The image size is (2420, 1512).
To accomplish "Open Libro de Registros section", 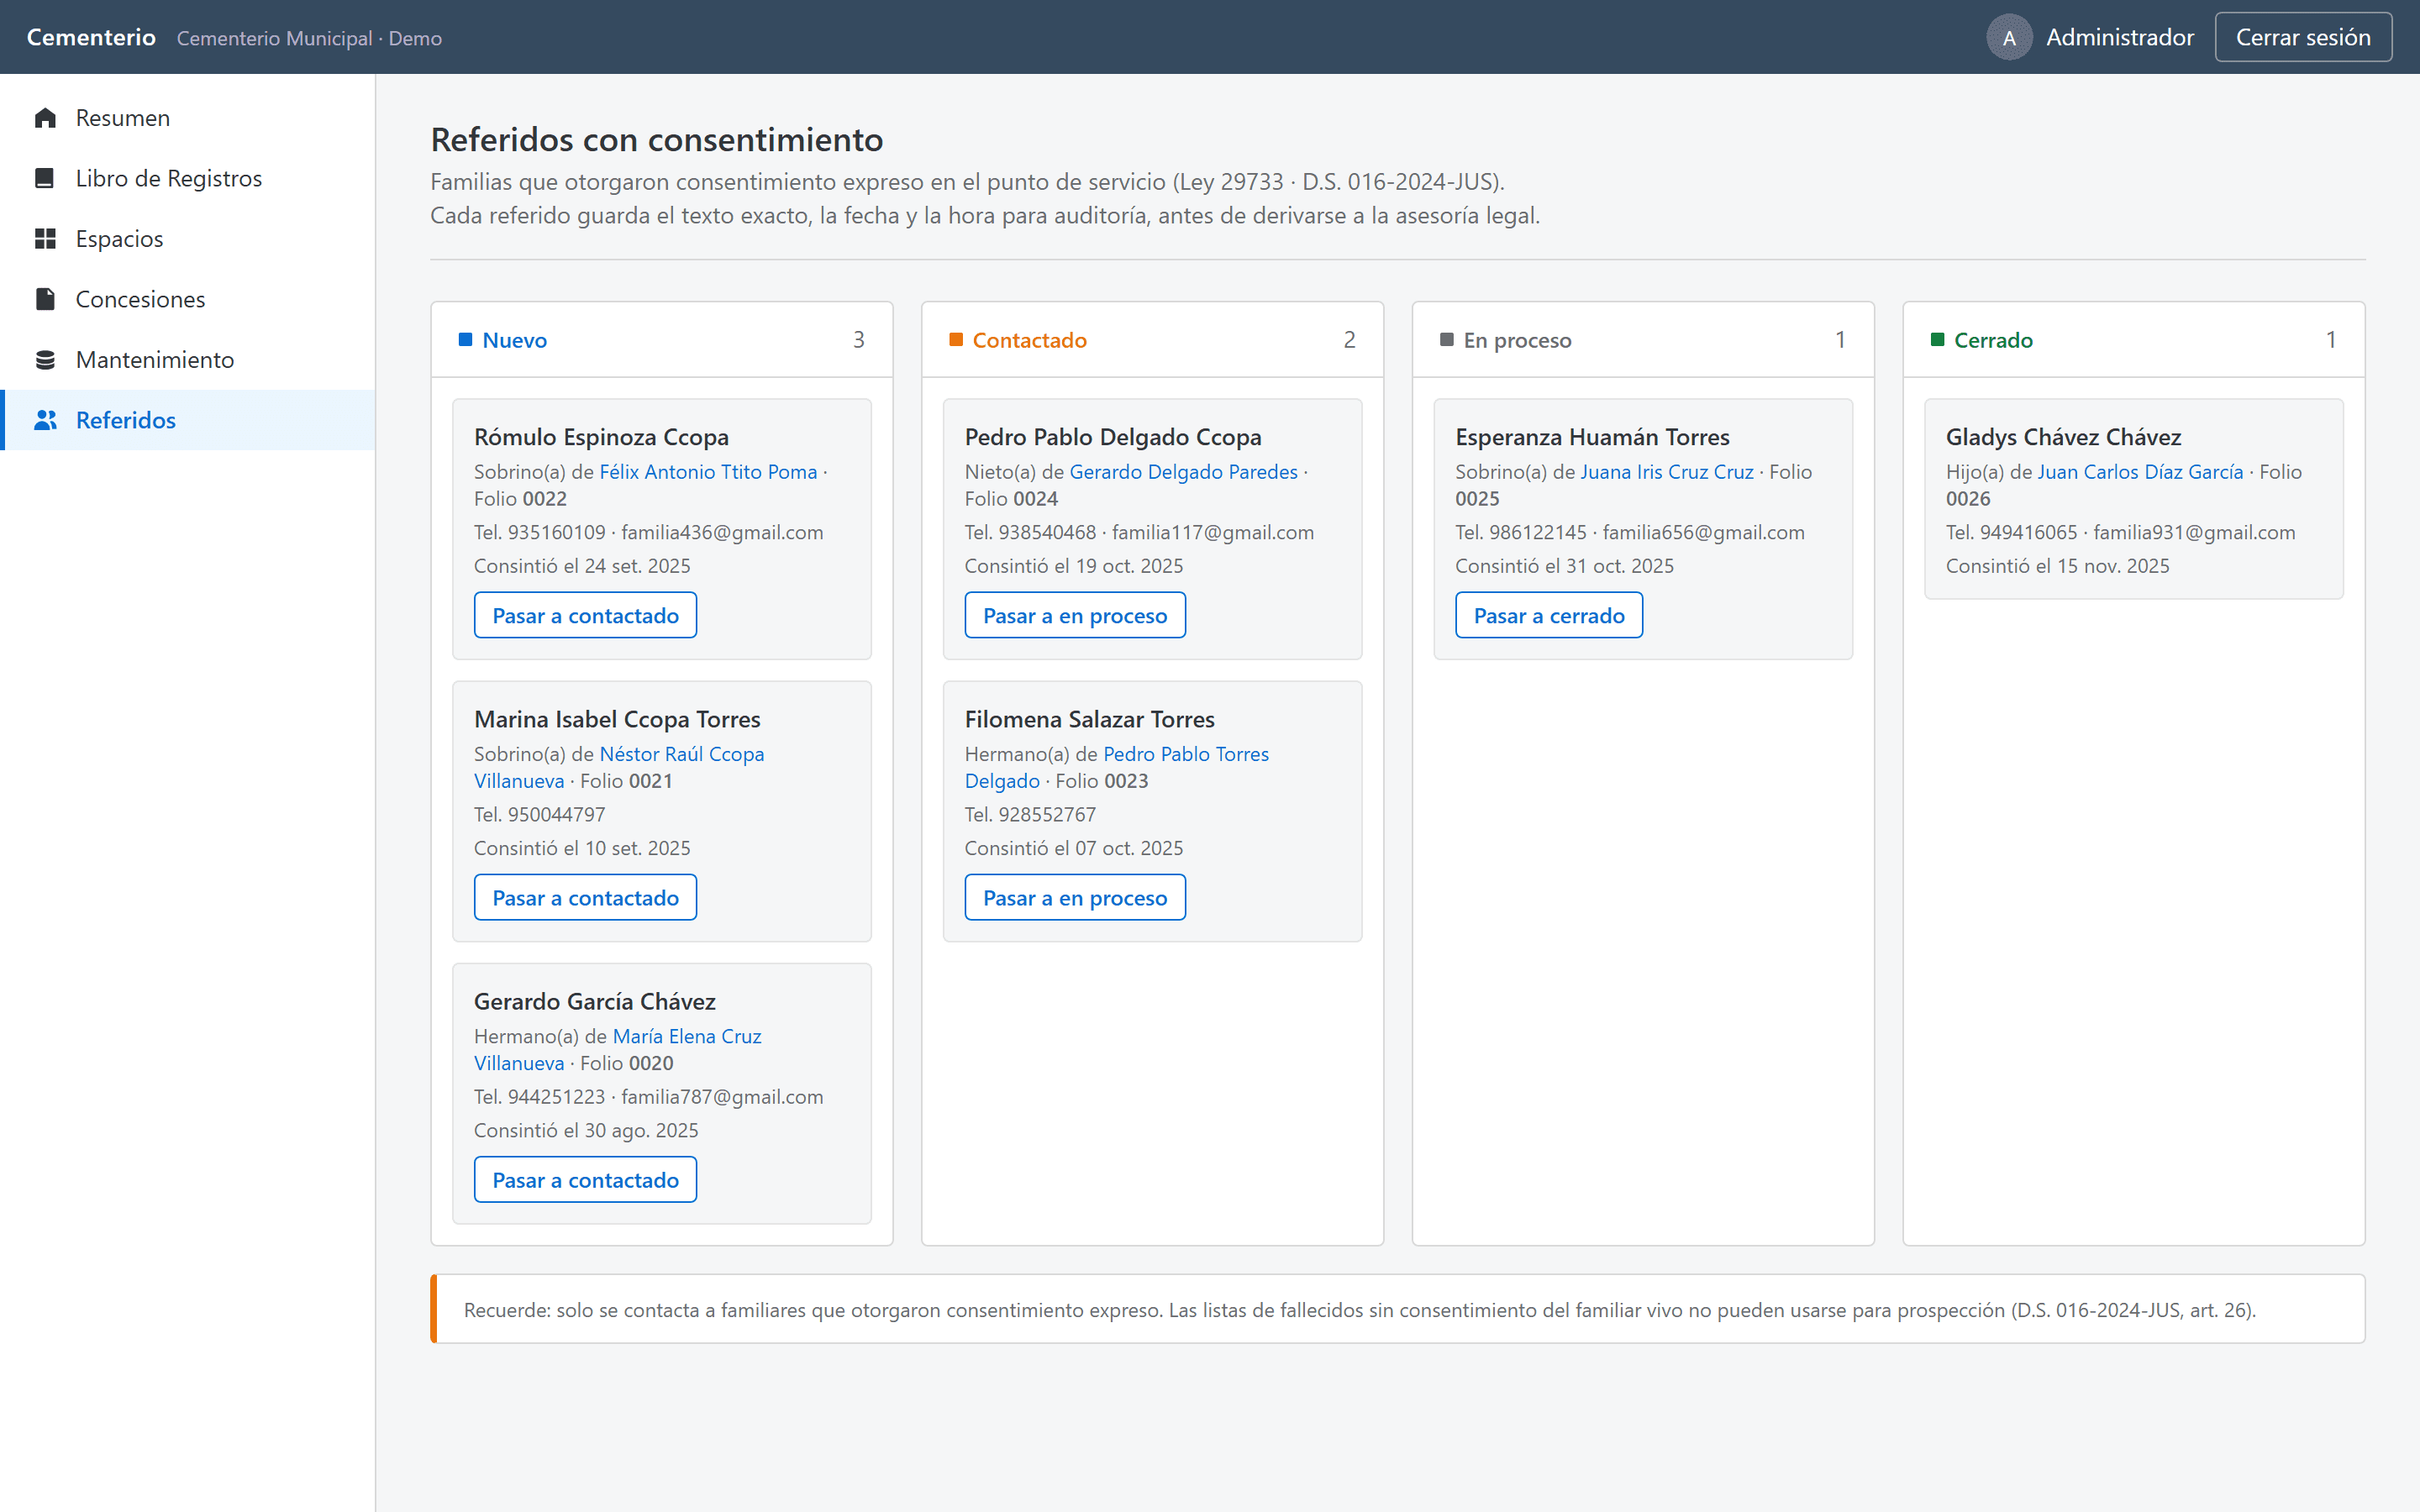I will tap(188, 178).
